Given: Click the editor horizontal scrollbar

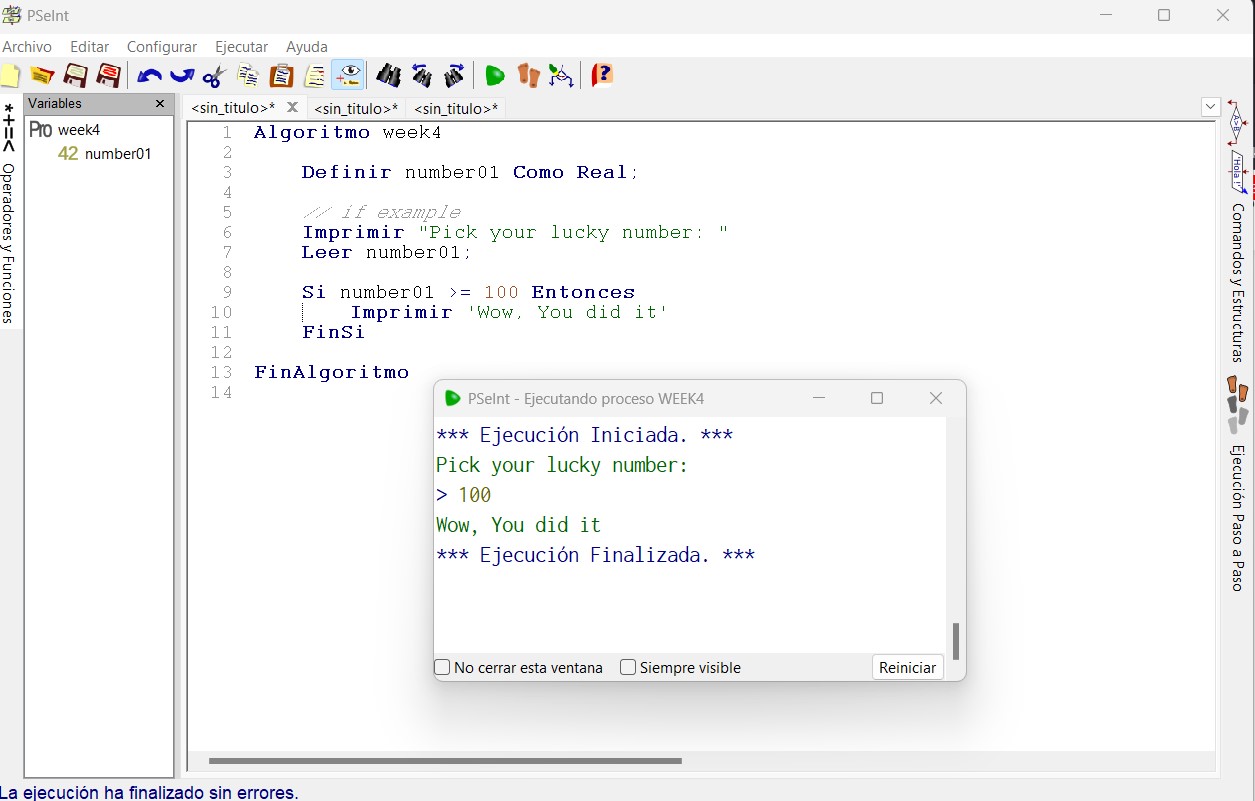Looking at the screenshot, I should (445, 761).
